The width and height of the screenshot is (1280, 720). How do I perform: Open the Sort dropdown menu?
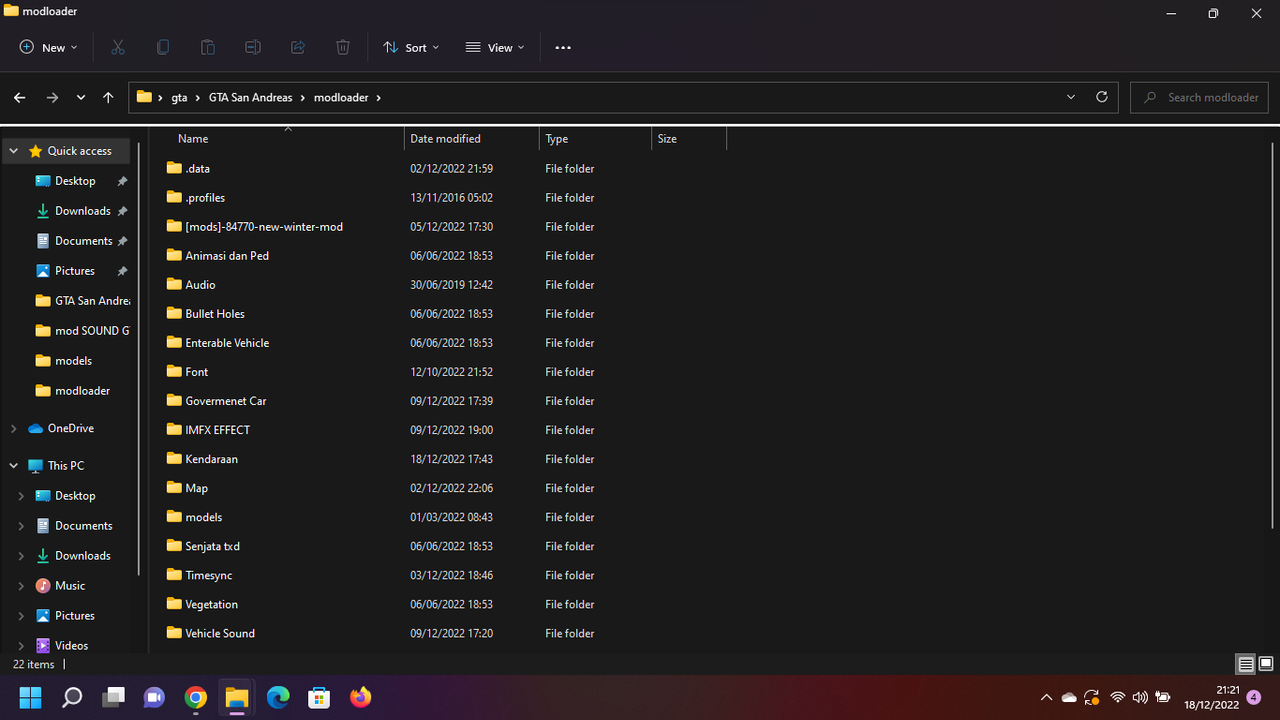click(411, 47)
